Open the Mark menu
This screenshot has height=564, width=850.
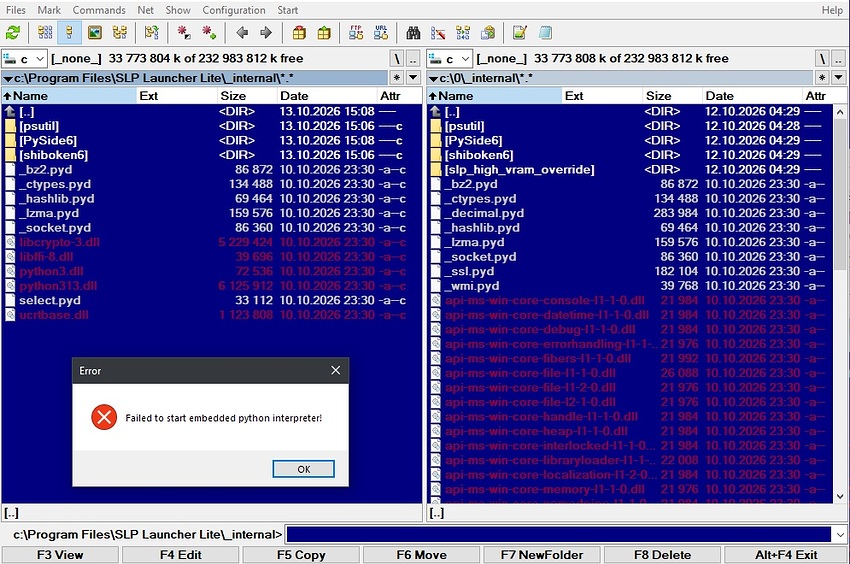click(x=49, y=10)
